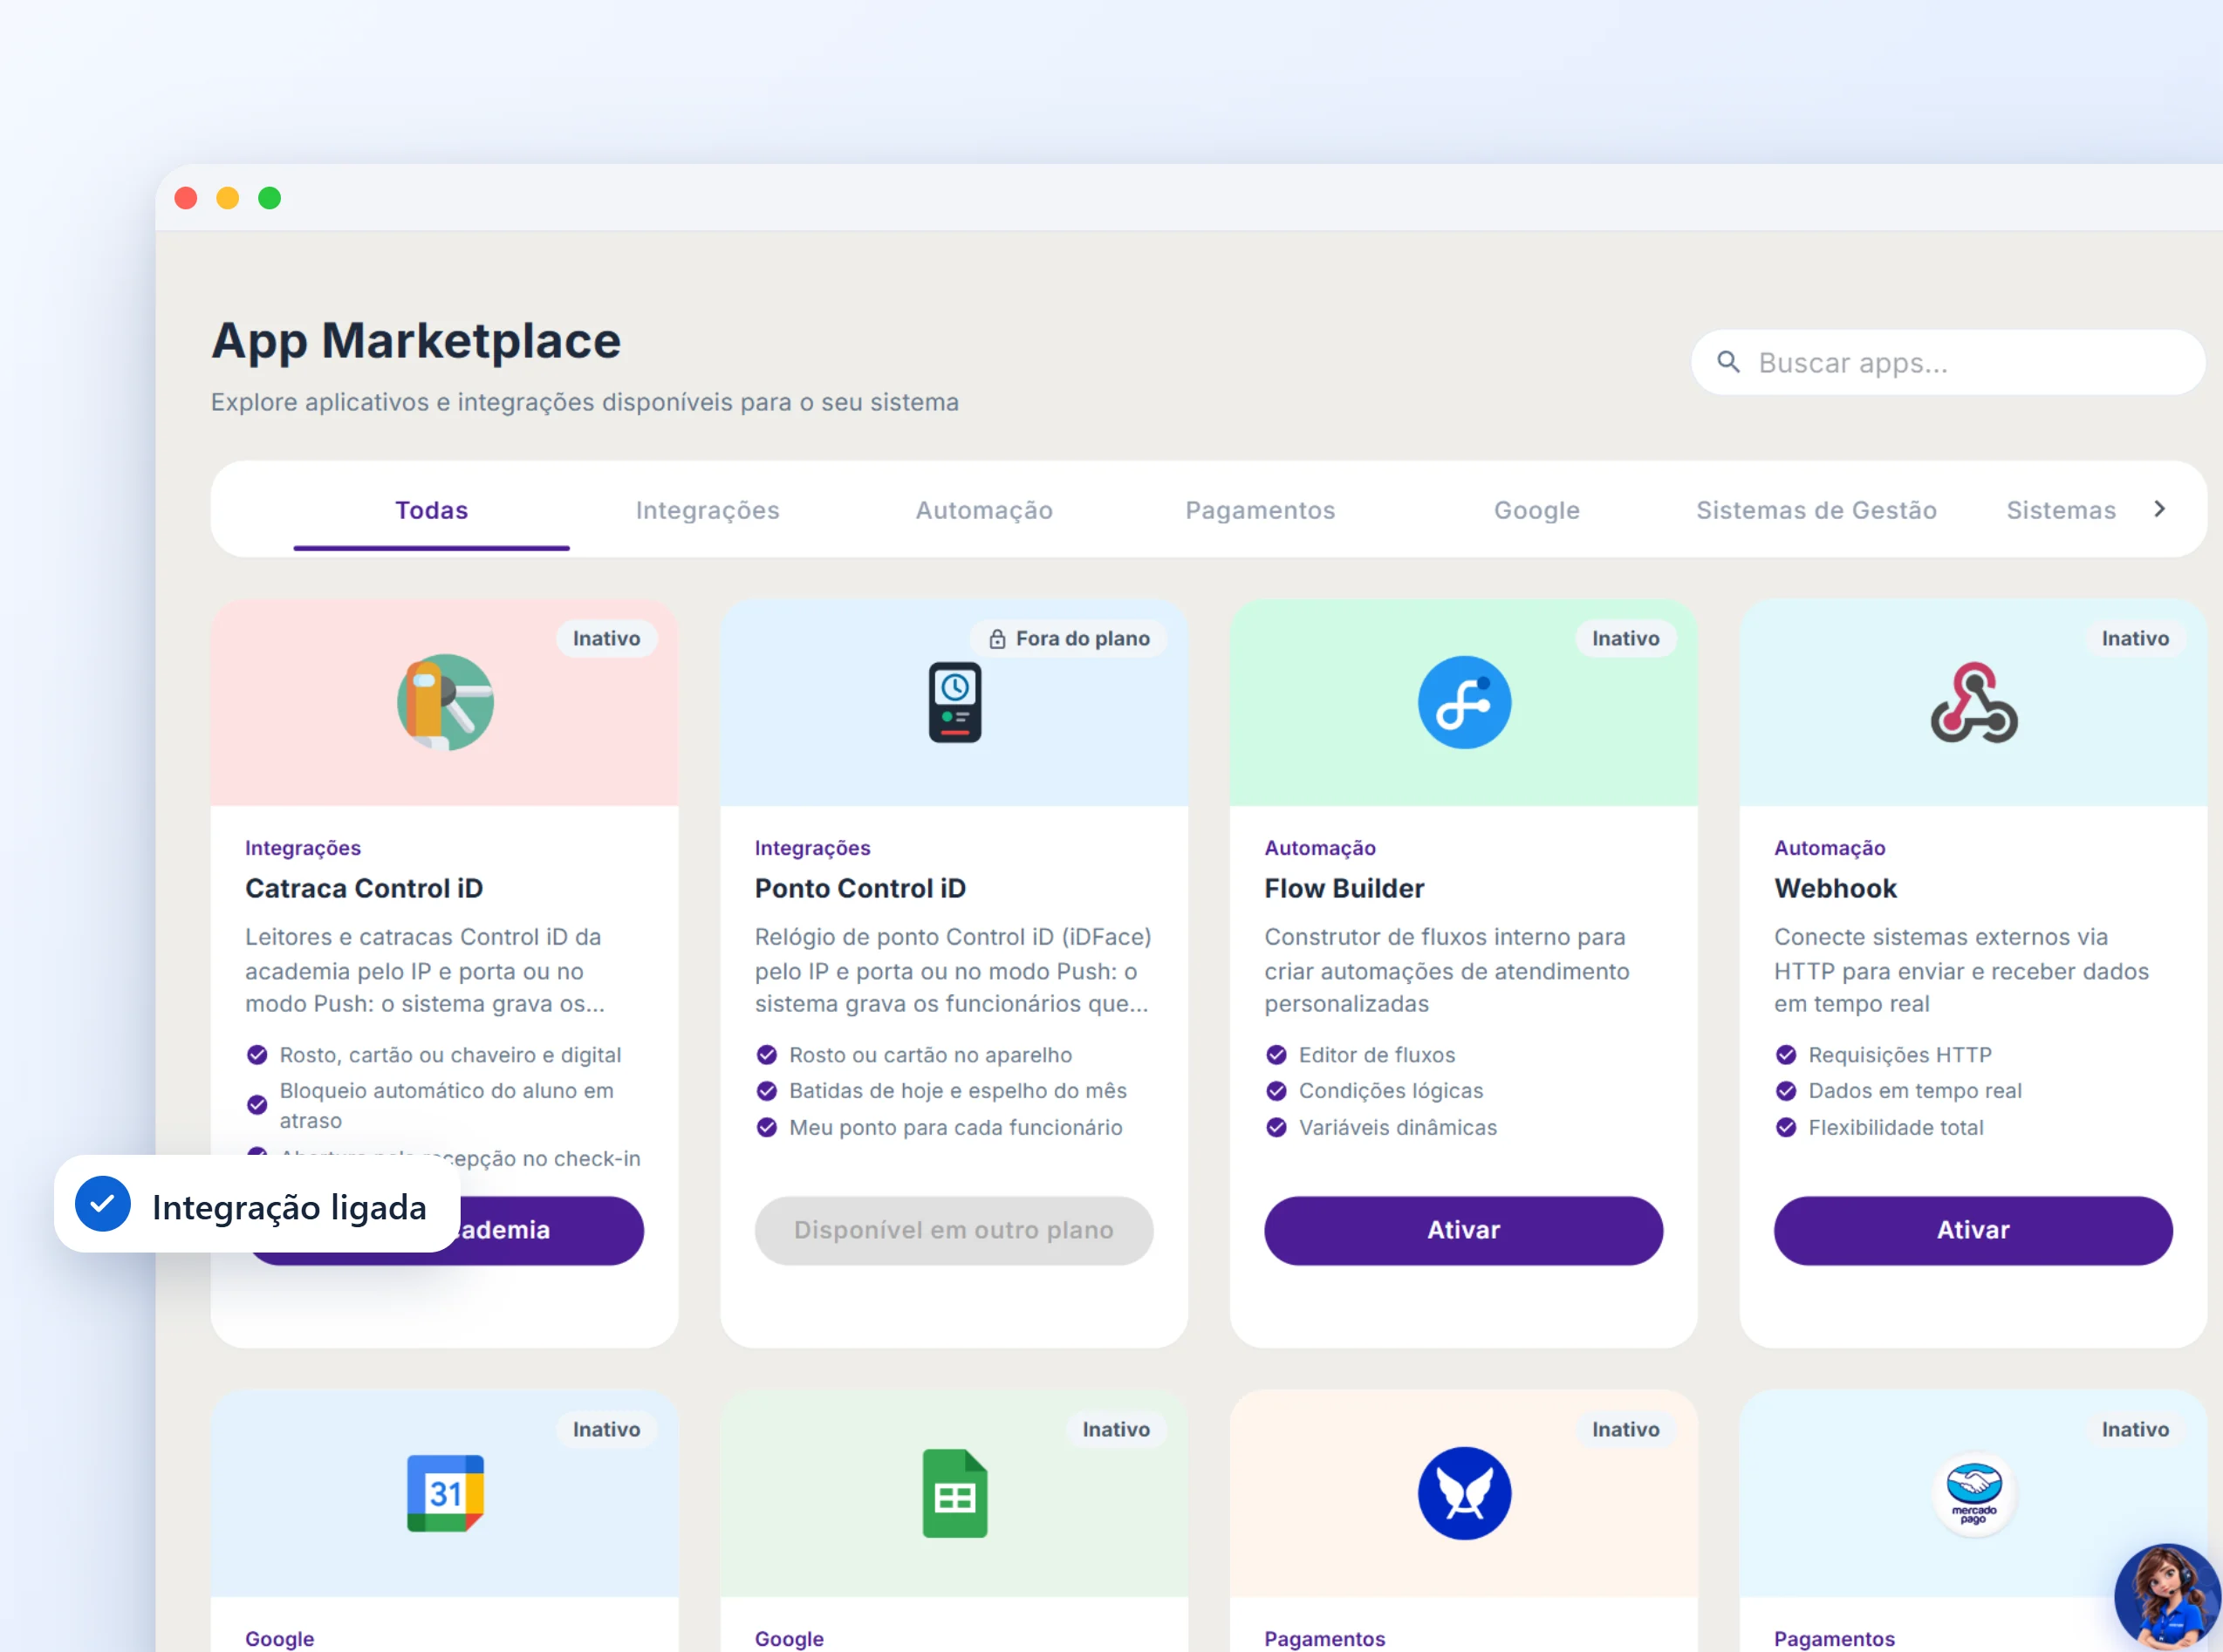Screen dimensions: 2223x1652
Task: Click the Google Calendar 31 icon
Action: pos(445,1493)
